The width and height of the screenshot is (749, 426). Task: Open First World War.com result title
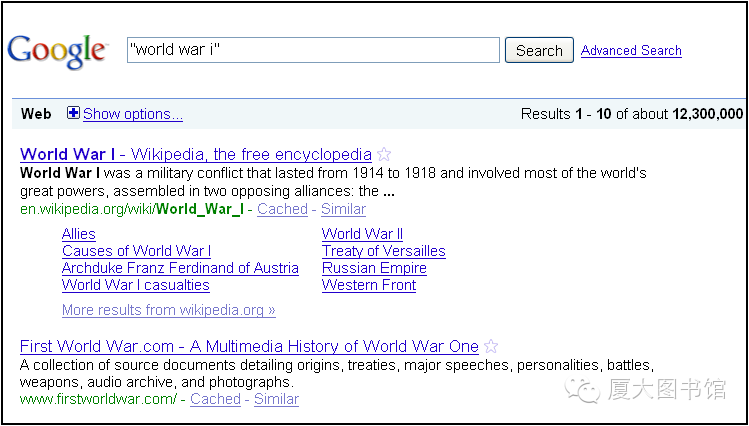249,346
